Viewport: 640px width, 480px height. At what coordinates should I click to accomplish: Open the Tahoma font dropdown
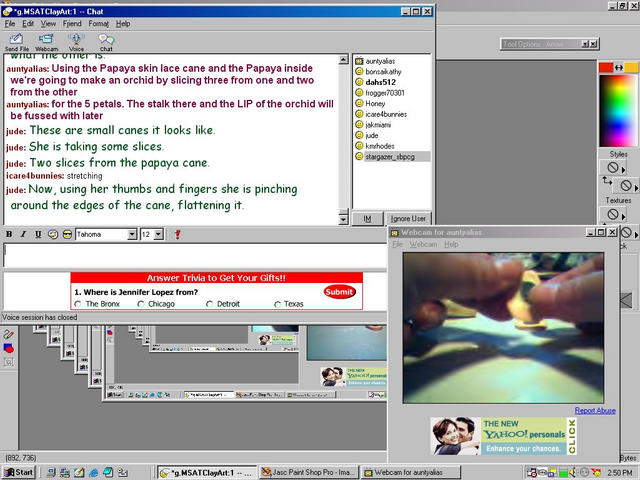tap(132, 234)
